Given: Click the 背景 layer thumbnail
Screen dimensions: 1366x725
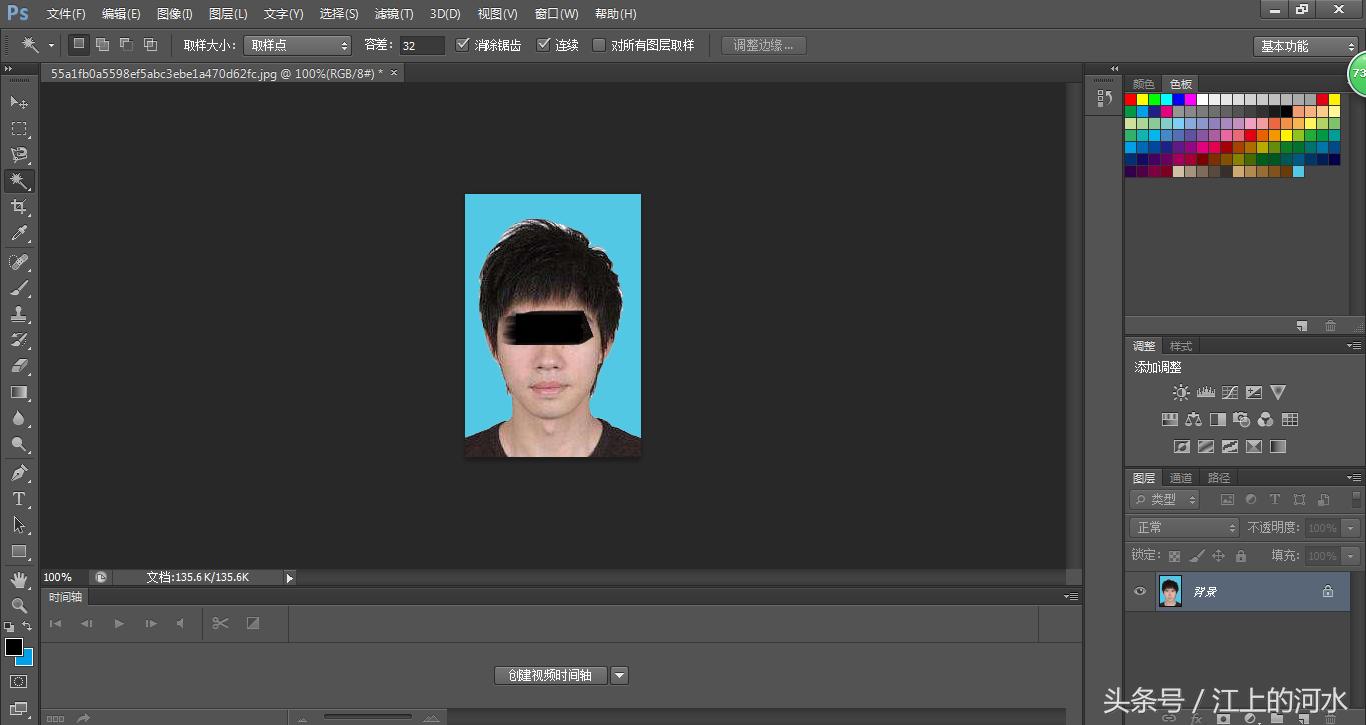Looking at the screenshot, I should 1170,591.
